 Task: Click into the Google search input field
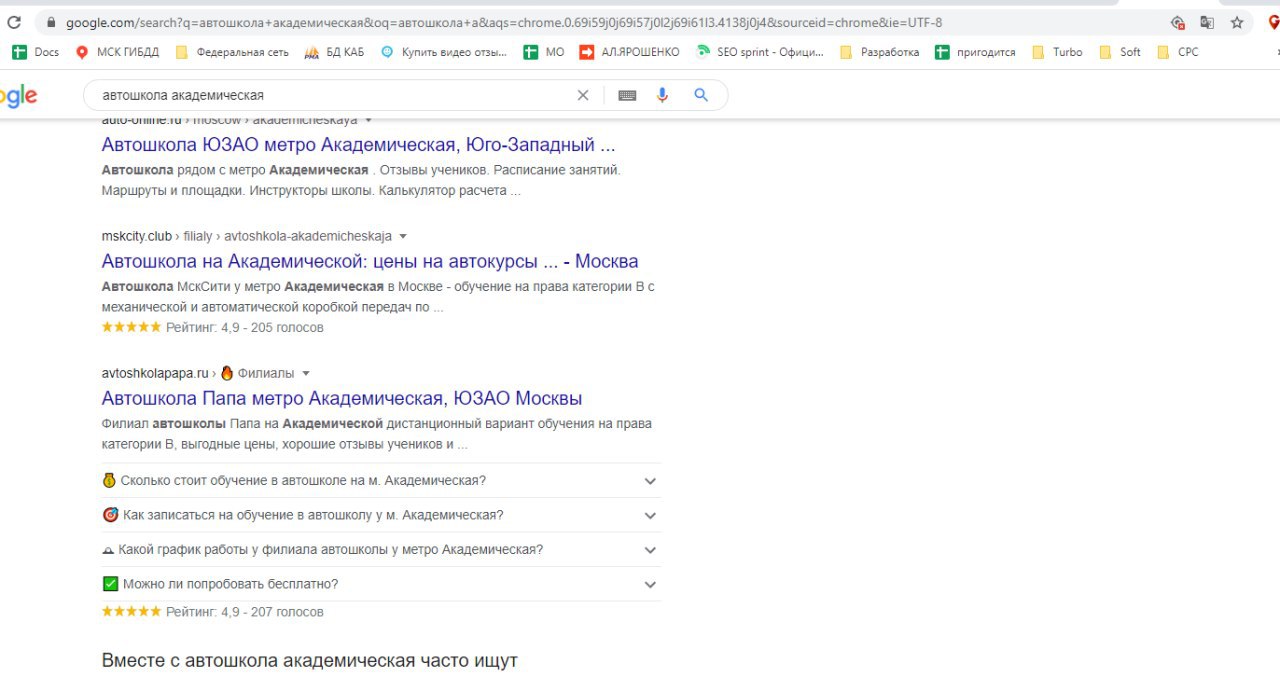[335, 95]
